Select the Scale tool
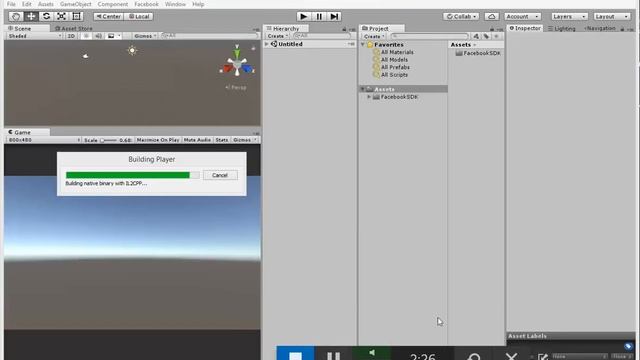This screenshot has height=360, width=640. pos(61,16)
